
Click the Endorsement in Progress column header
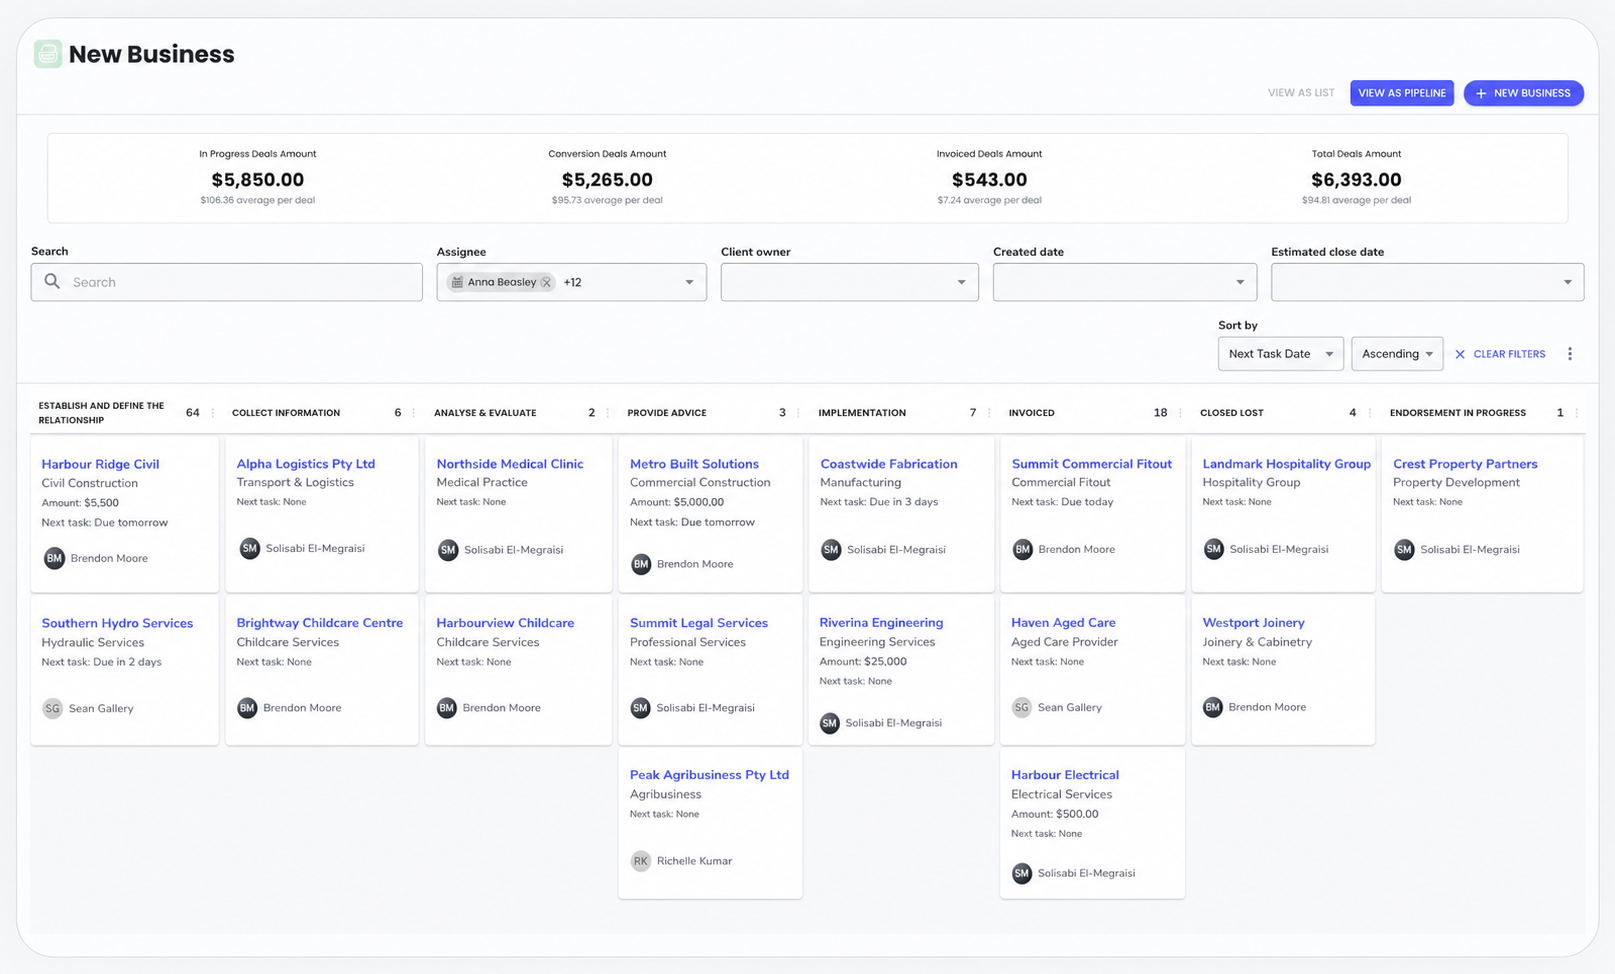(1457, 413)
